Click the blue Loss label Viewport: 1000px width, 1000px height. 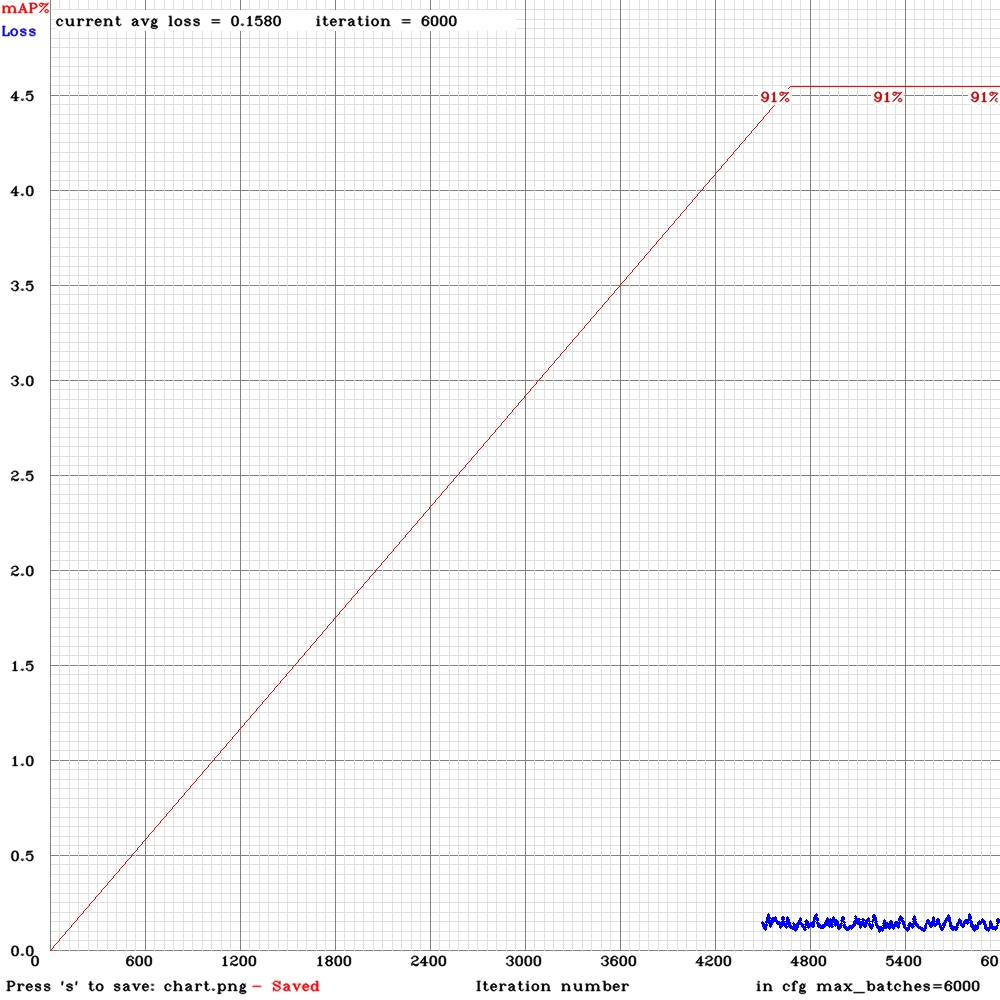20,32
